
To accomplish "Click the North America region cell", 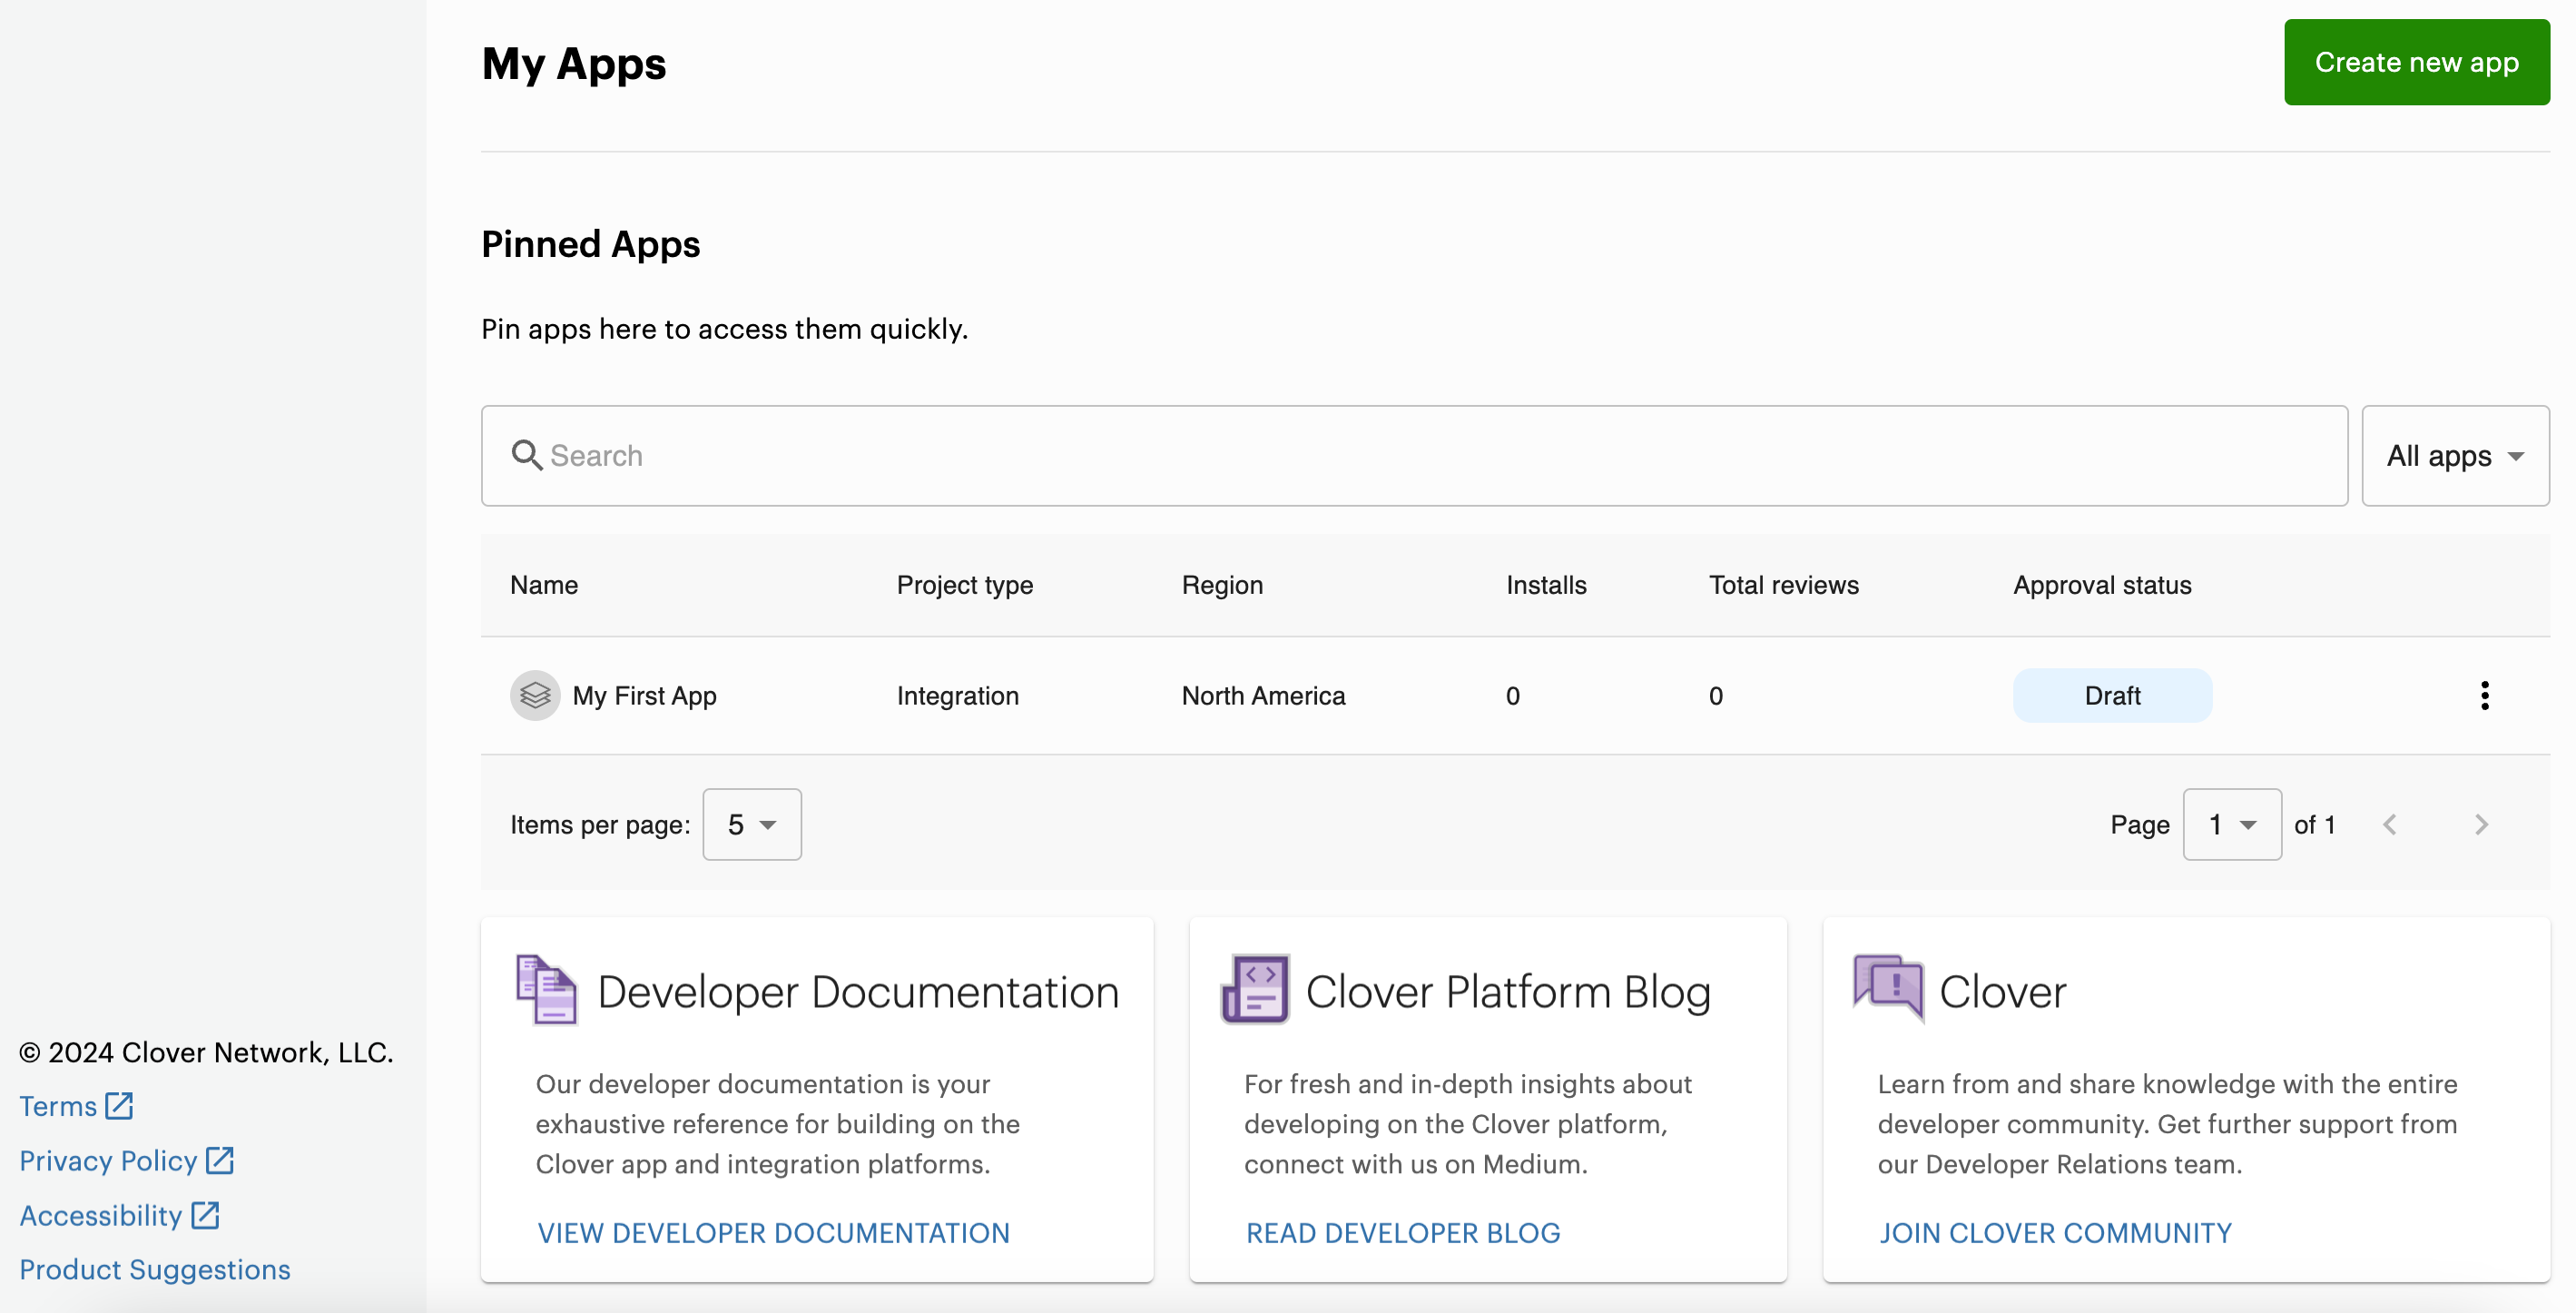I will point(1263,695).
